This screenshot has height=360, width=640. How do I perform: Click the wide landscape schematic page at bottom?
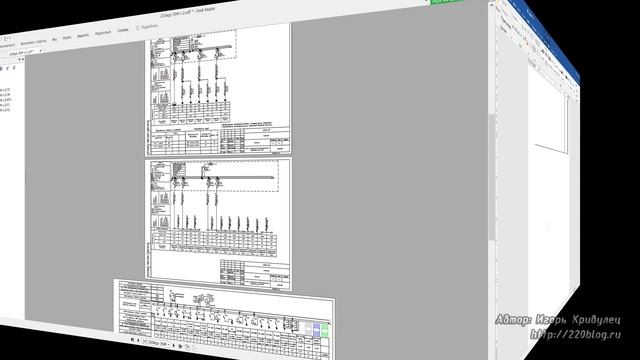click(x=224, y=319)
